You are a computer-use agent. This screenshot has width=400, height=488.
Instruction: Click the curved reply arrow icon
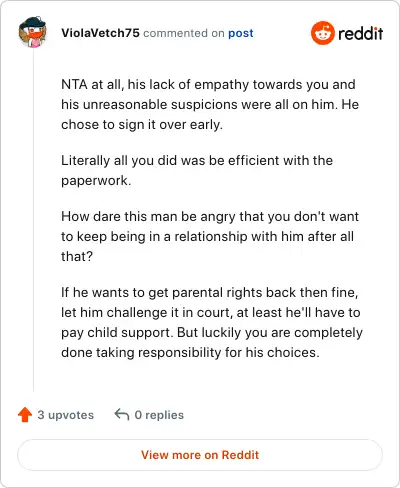122,415
